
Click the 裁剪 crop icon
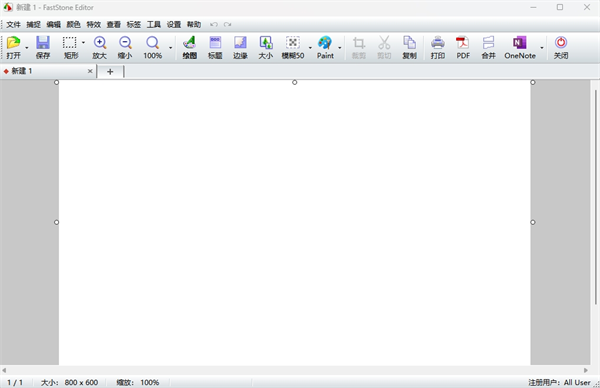pyautogui.click(x=359, y=47)
